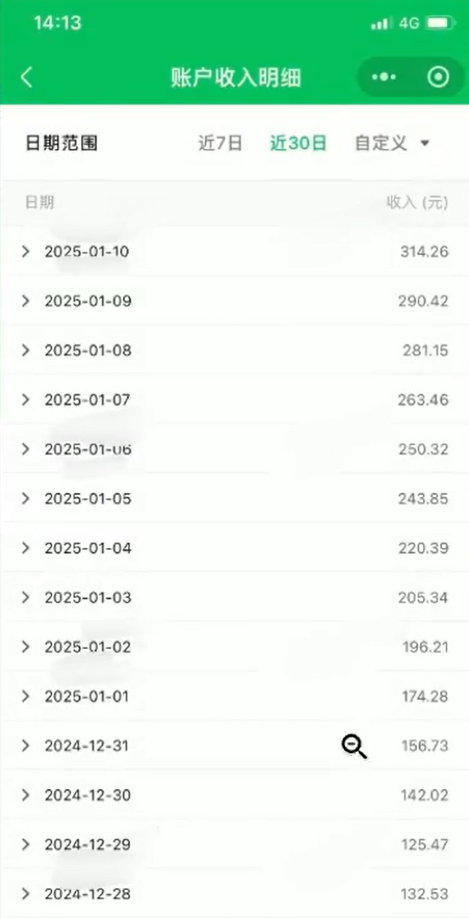Expand the 2025-01-10 income row
This screenshot has height=918, width=469.
click(x=234, y=252)
